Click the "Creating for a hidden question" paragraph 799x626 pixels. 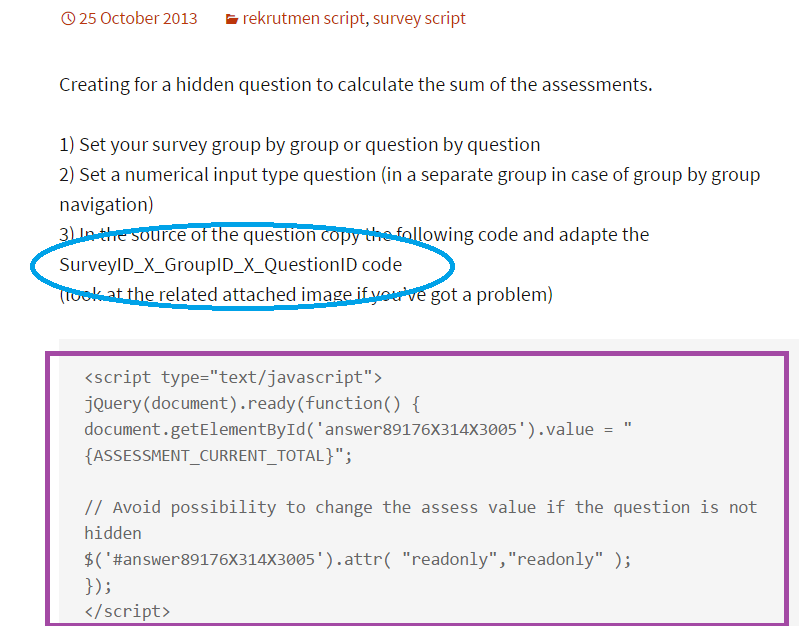[x=355, y=84]
